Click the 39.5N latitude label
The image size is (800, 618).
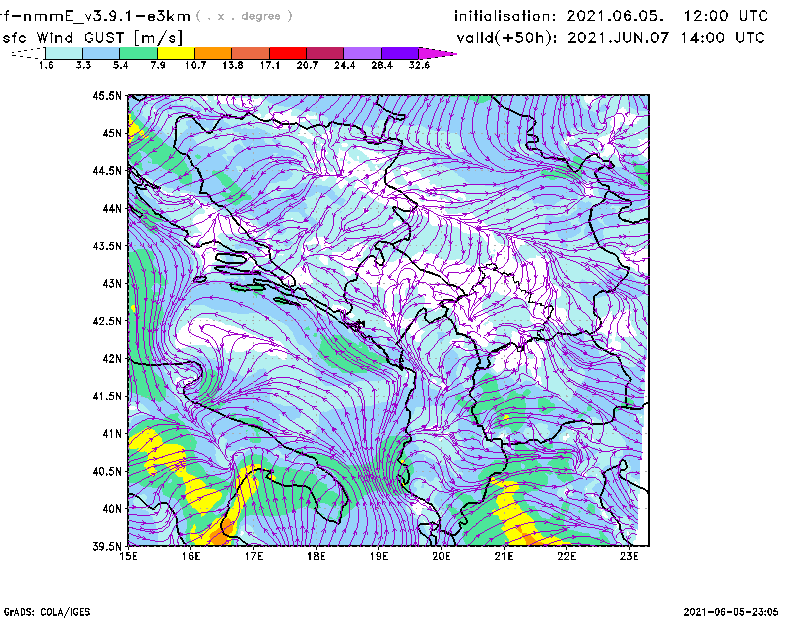coord(107,547)
